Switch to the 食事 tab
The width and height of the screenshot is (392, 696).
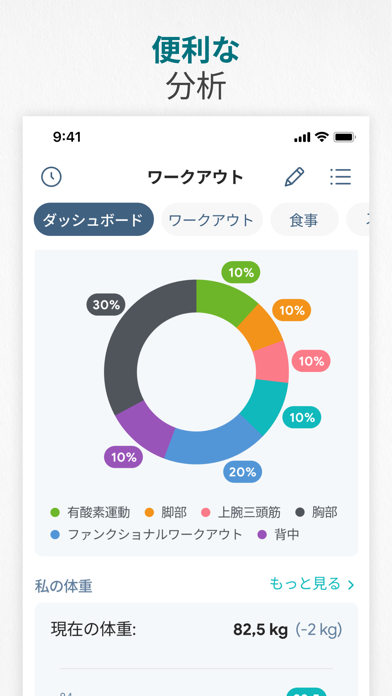304,219
